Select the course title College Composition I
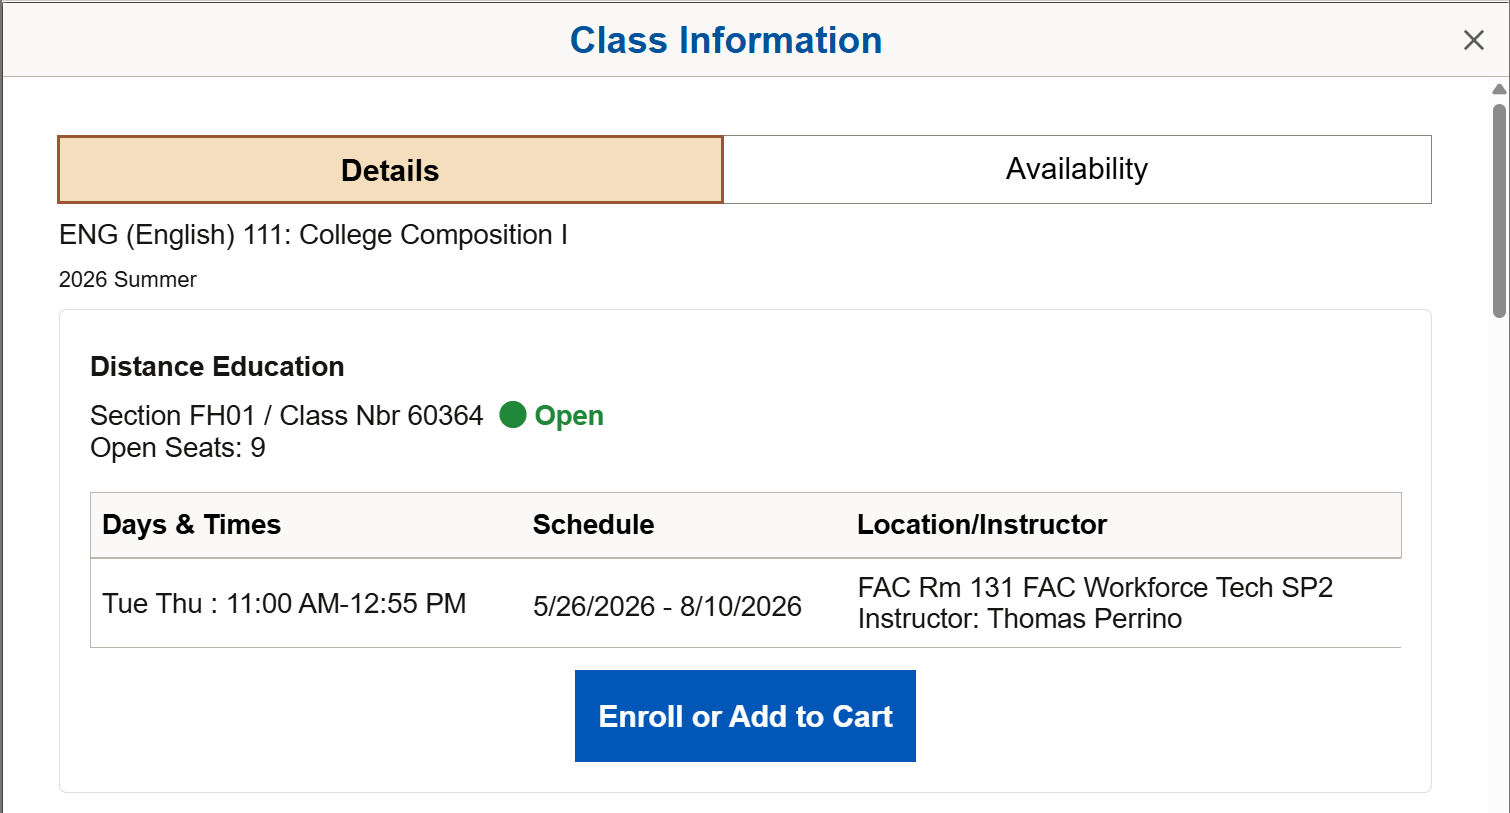Viewport: 1510px width, 813px height. tap(312, 235)
